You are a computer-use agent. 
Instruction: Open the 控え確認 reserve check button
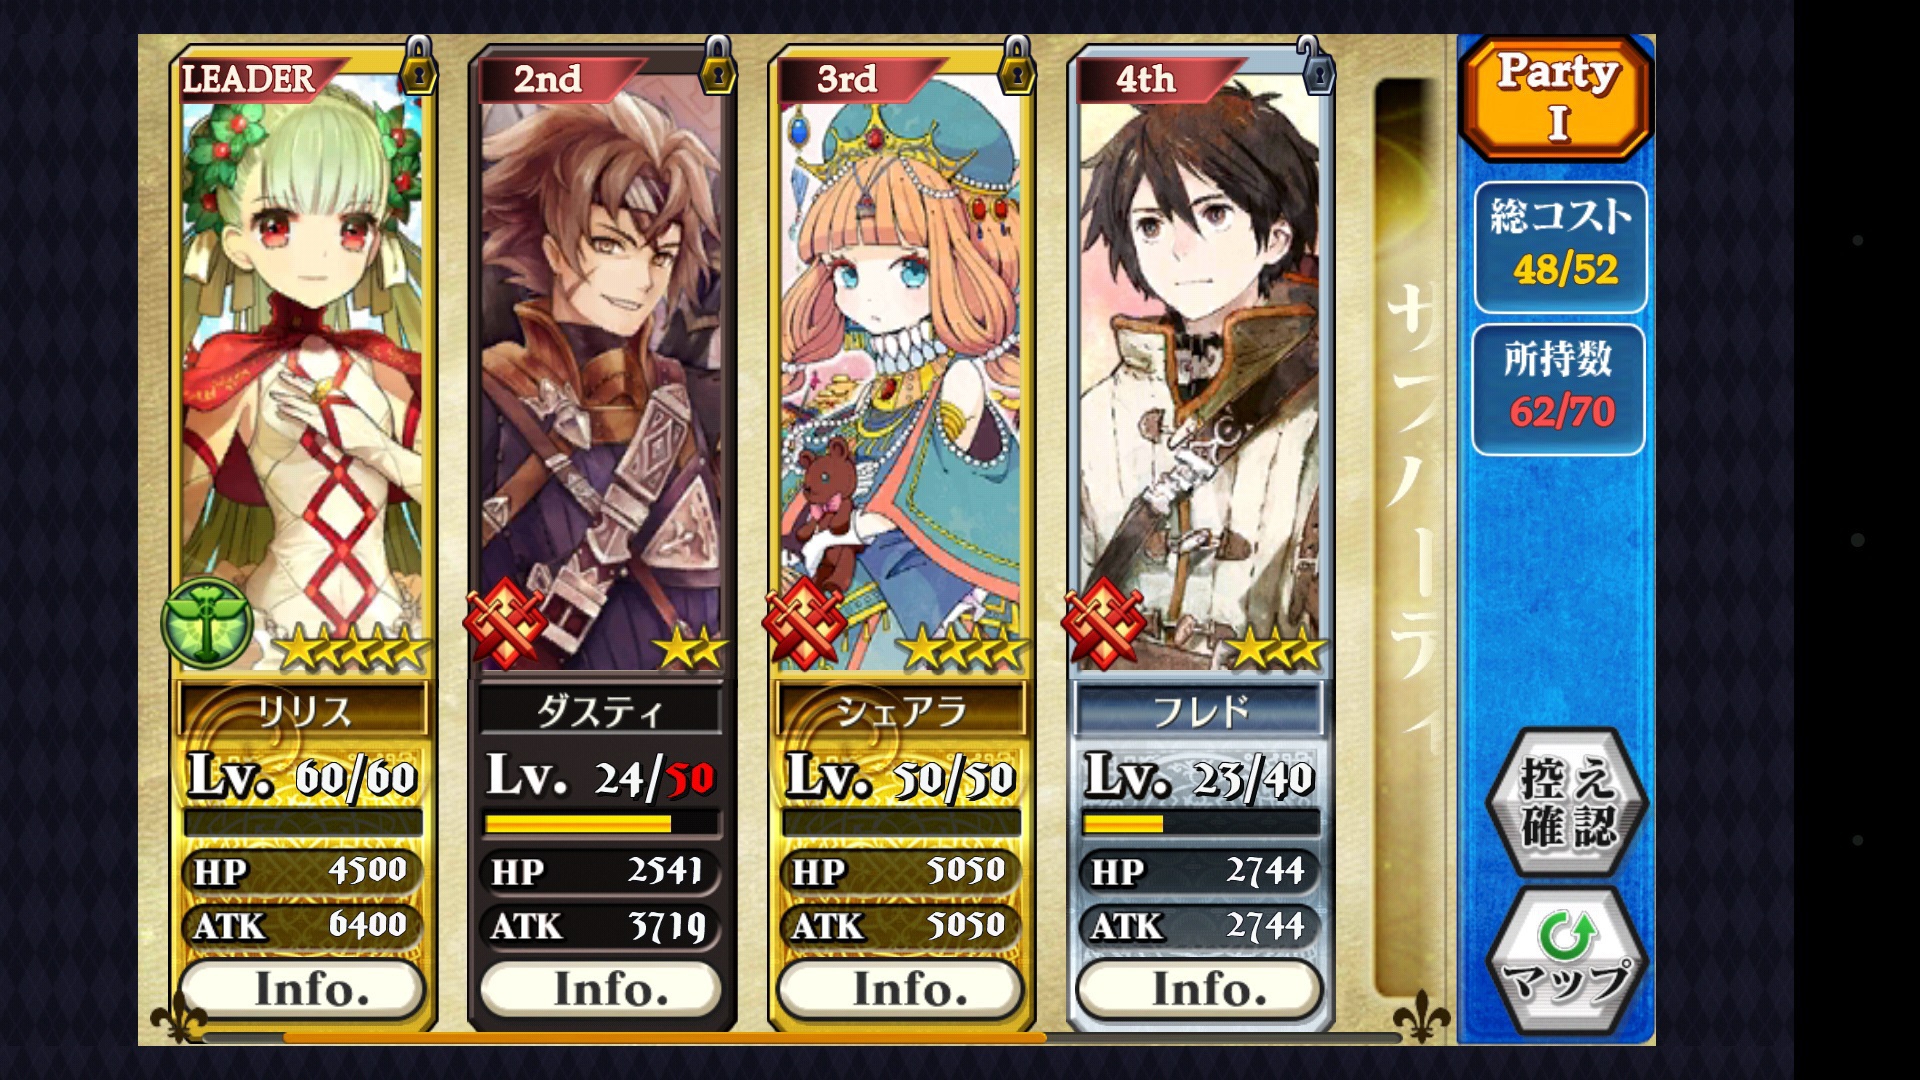point(1566,803)
